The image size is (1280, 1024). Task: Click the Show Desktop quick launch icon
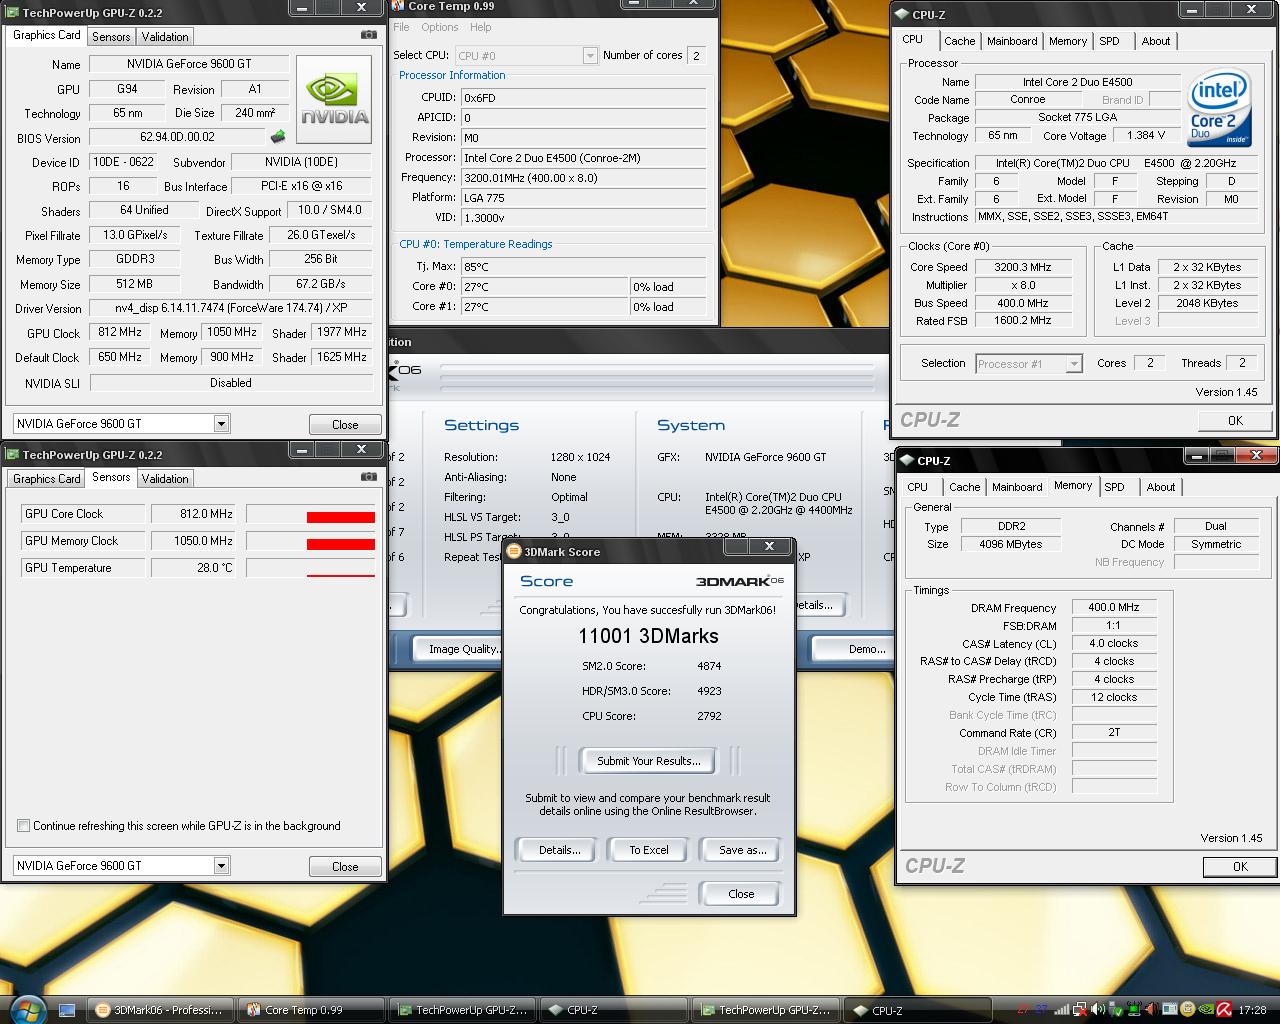pyautogui.click(x=67, y=1010)
